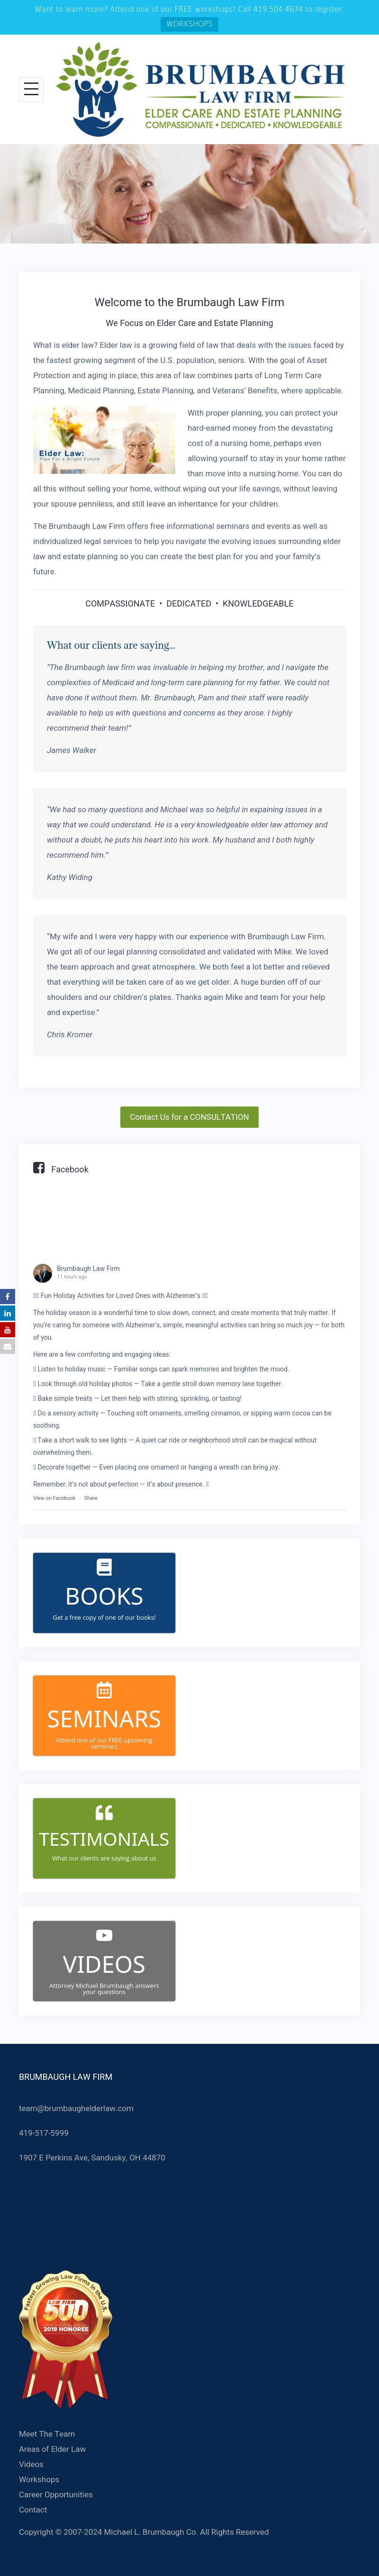Click the YouTube social sidebar icon
This screenshot has width=379, height=2576.
pyautogui.click(x=7, y=1330)
